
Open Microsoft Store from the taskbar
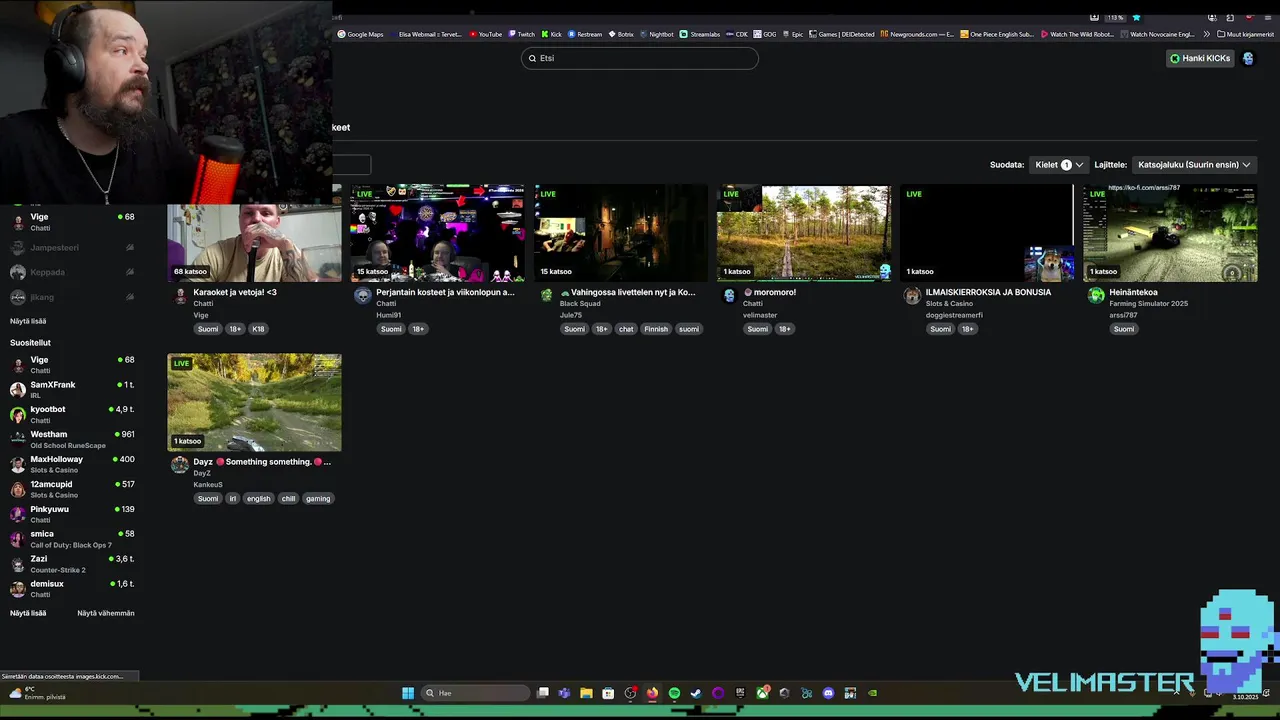pos(608,693)
